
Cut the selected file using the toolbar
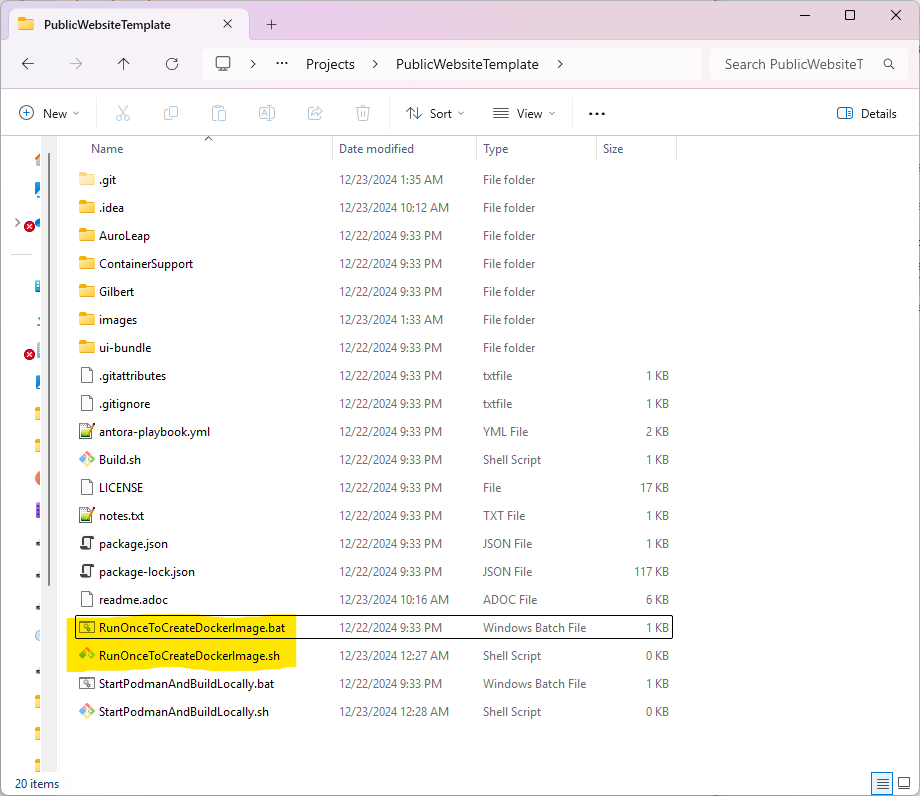tap(122, 113)
